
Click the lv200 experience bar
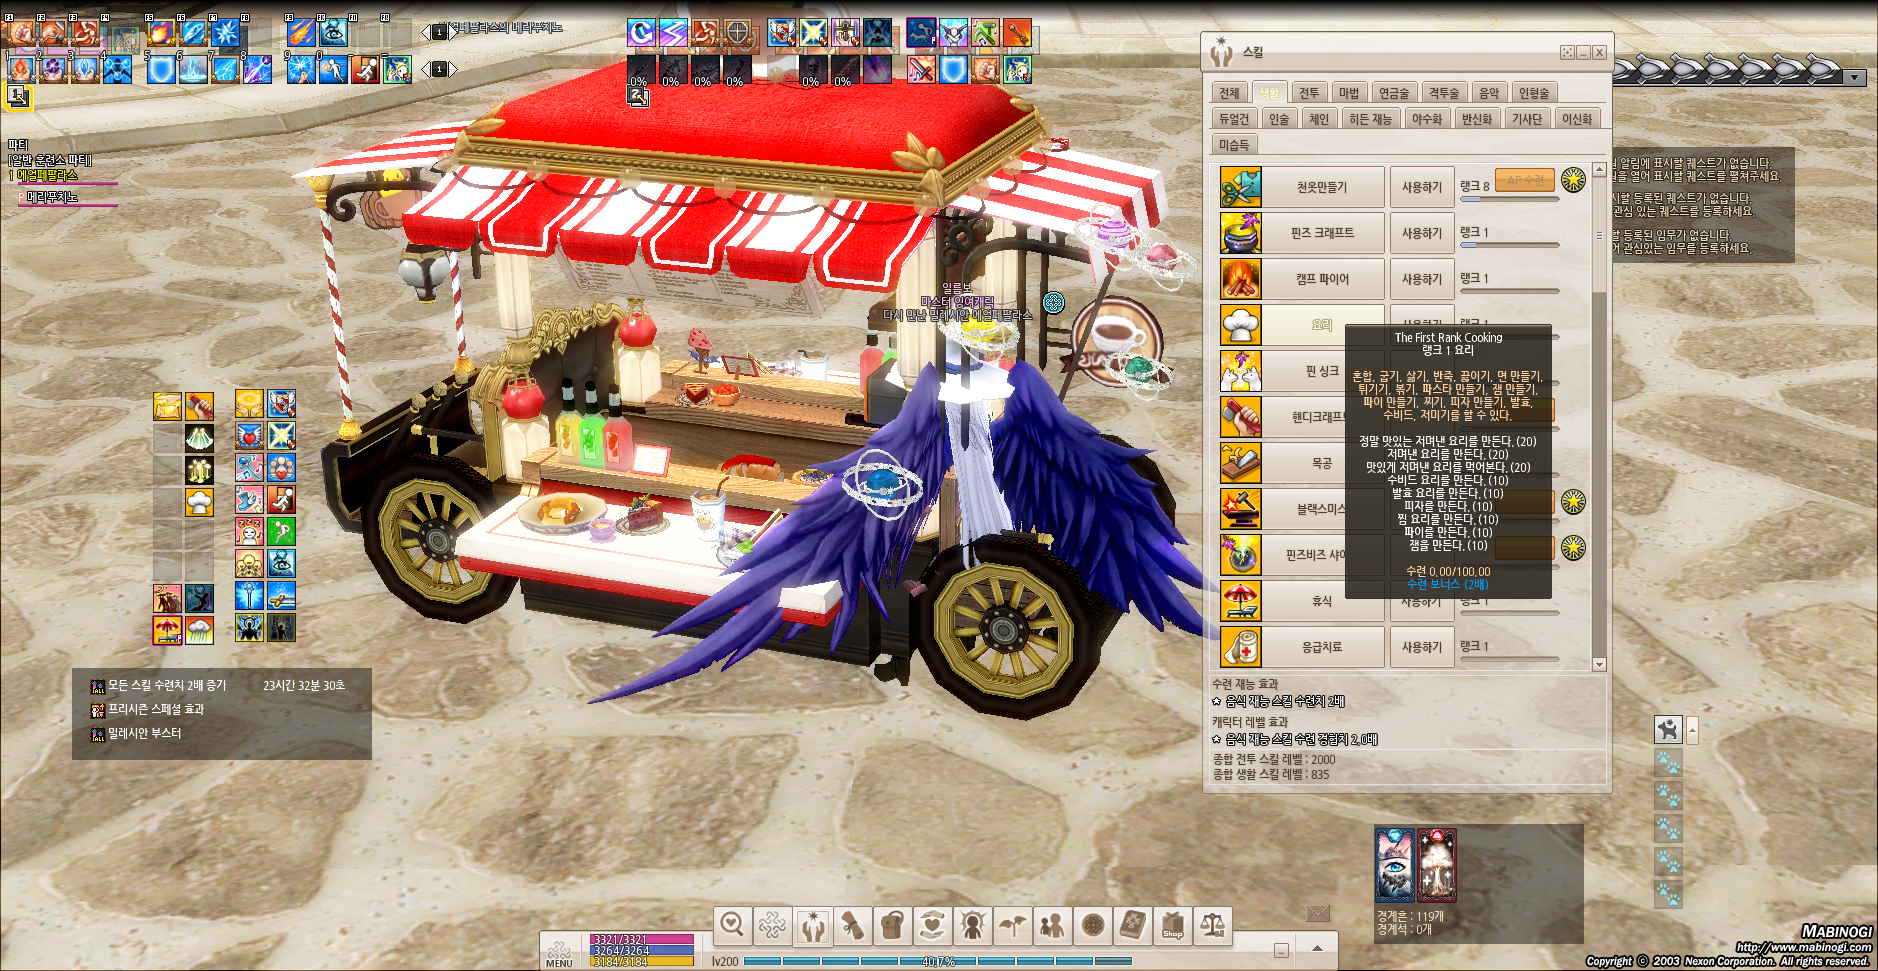[x=937, y=961]
